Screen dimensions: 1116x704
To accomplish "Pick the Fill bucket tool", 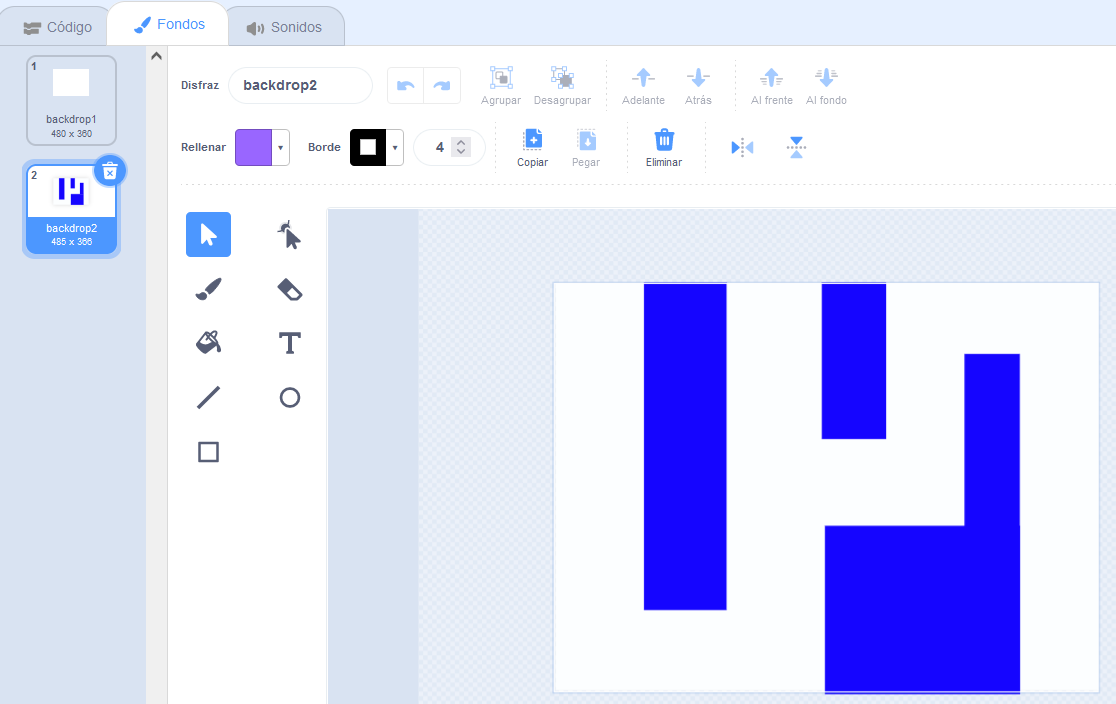I will click(x=208, y=343).
